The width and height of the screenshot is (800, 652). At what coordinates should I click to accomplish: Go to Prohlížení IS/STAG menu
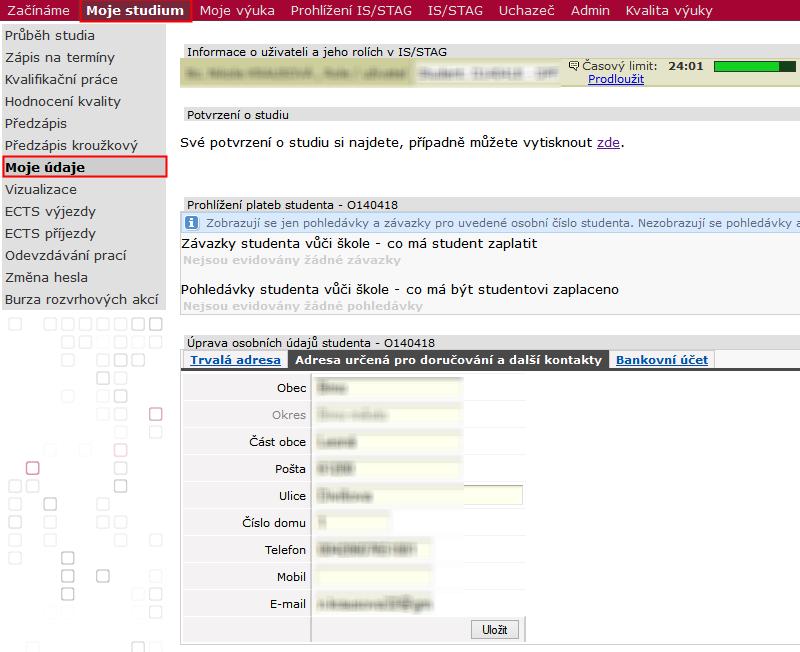click(351, 10)
